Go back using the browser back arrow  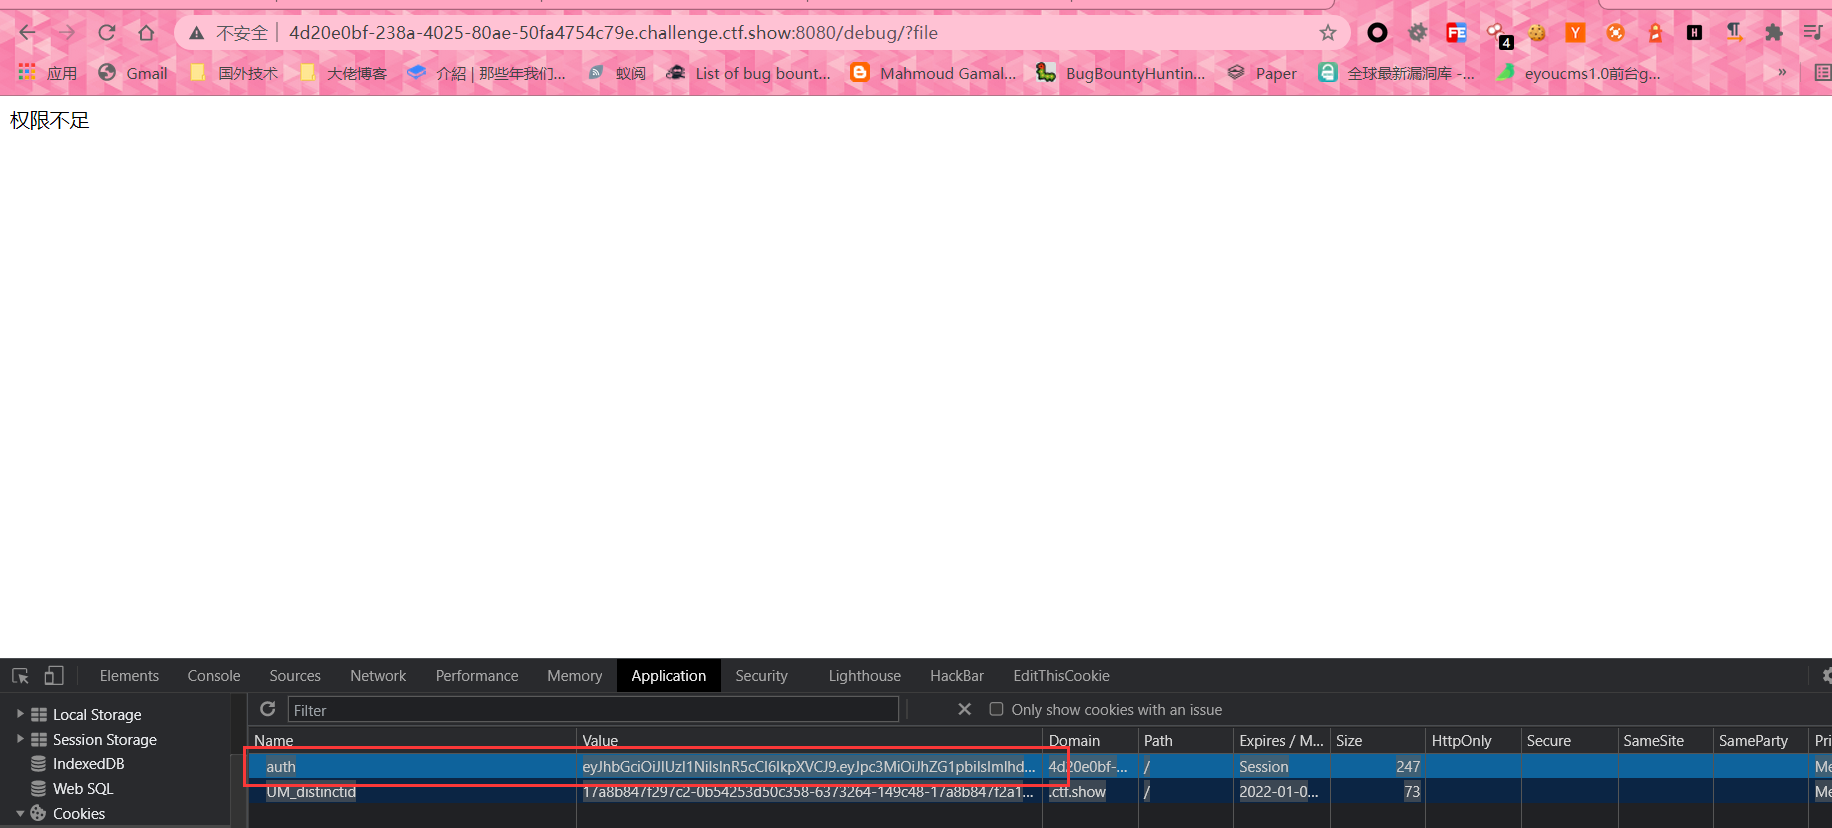tap(27, 33)
